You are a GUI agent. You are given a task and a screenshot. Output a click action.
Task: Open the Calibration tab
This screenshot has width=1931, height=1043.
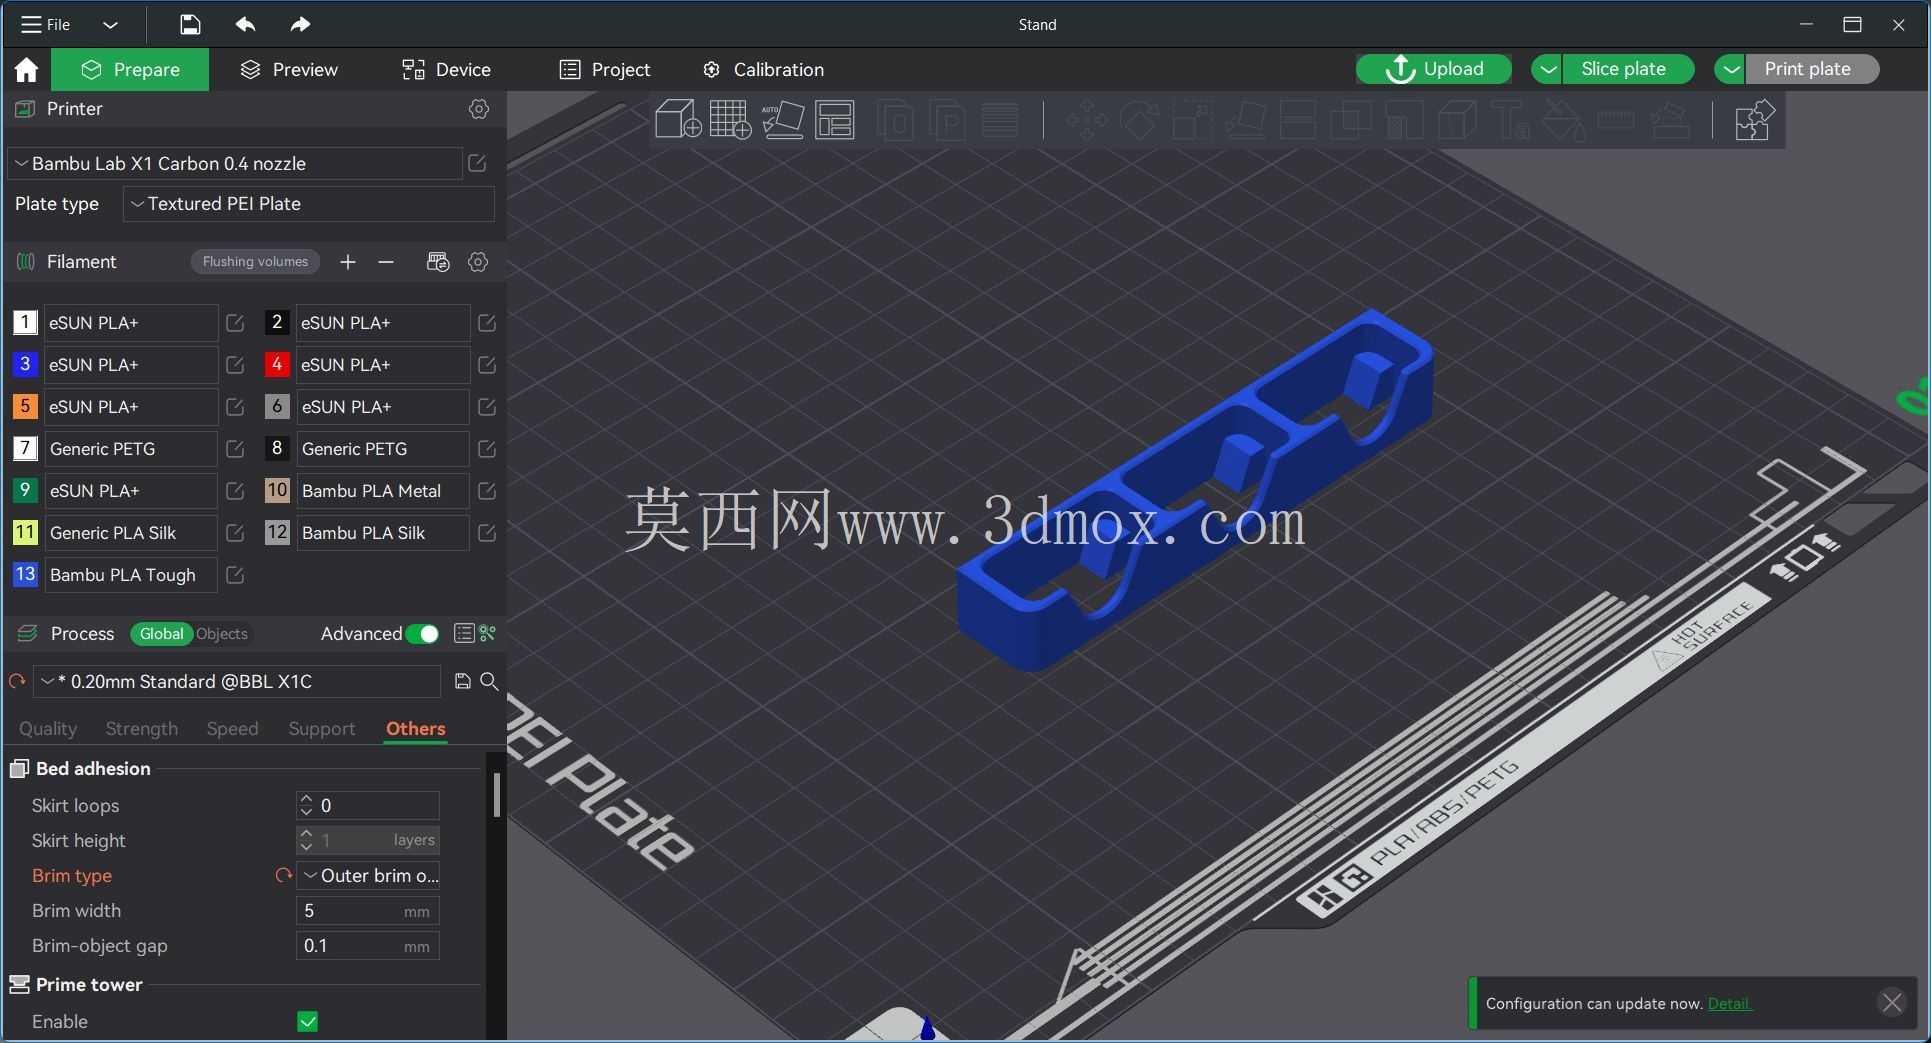pos(764,69)
